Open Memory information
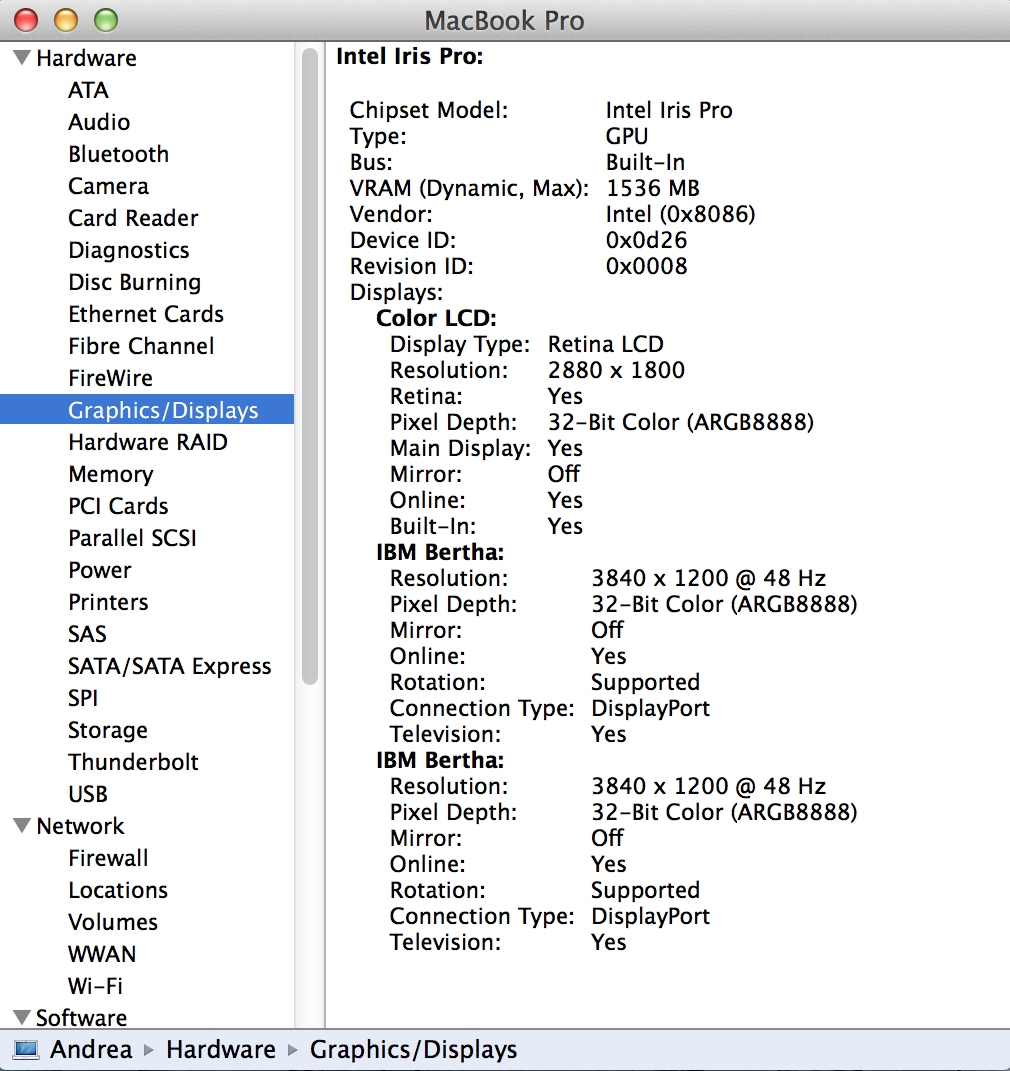Screen dimensions: 1010x1071 click(111, 474)
